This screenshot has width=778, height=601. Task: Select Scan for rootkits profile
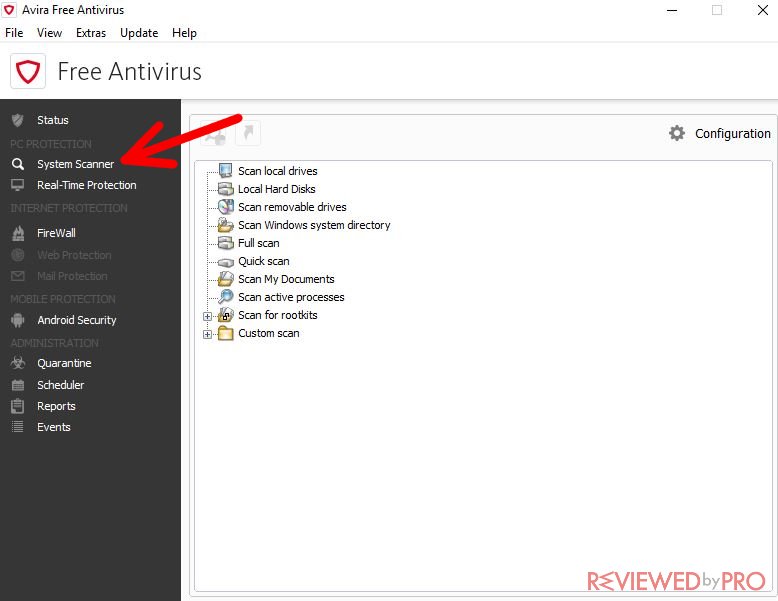[277, 315]
